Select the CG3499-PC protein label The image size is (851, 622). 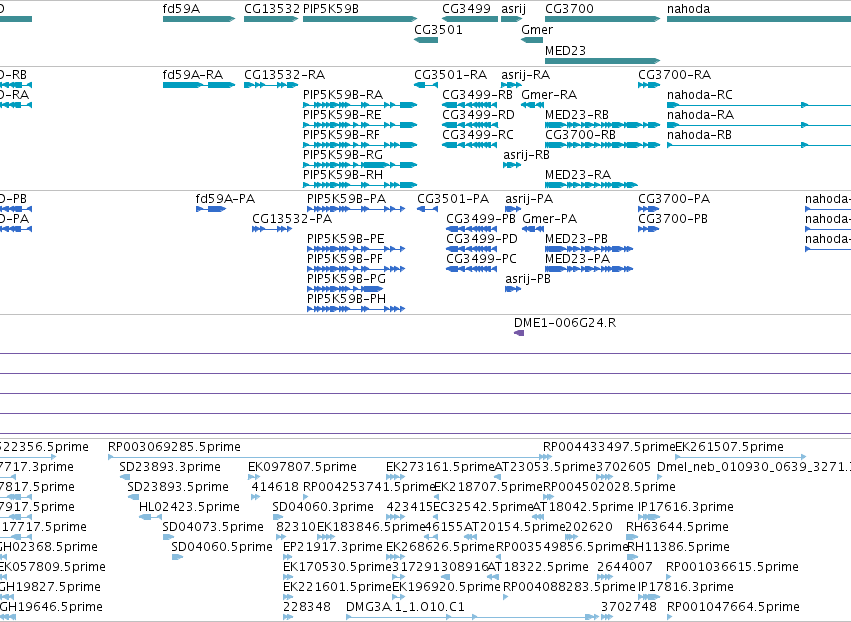[x=481, y=259]
